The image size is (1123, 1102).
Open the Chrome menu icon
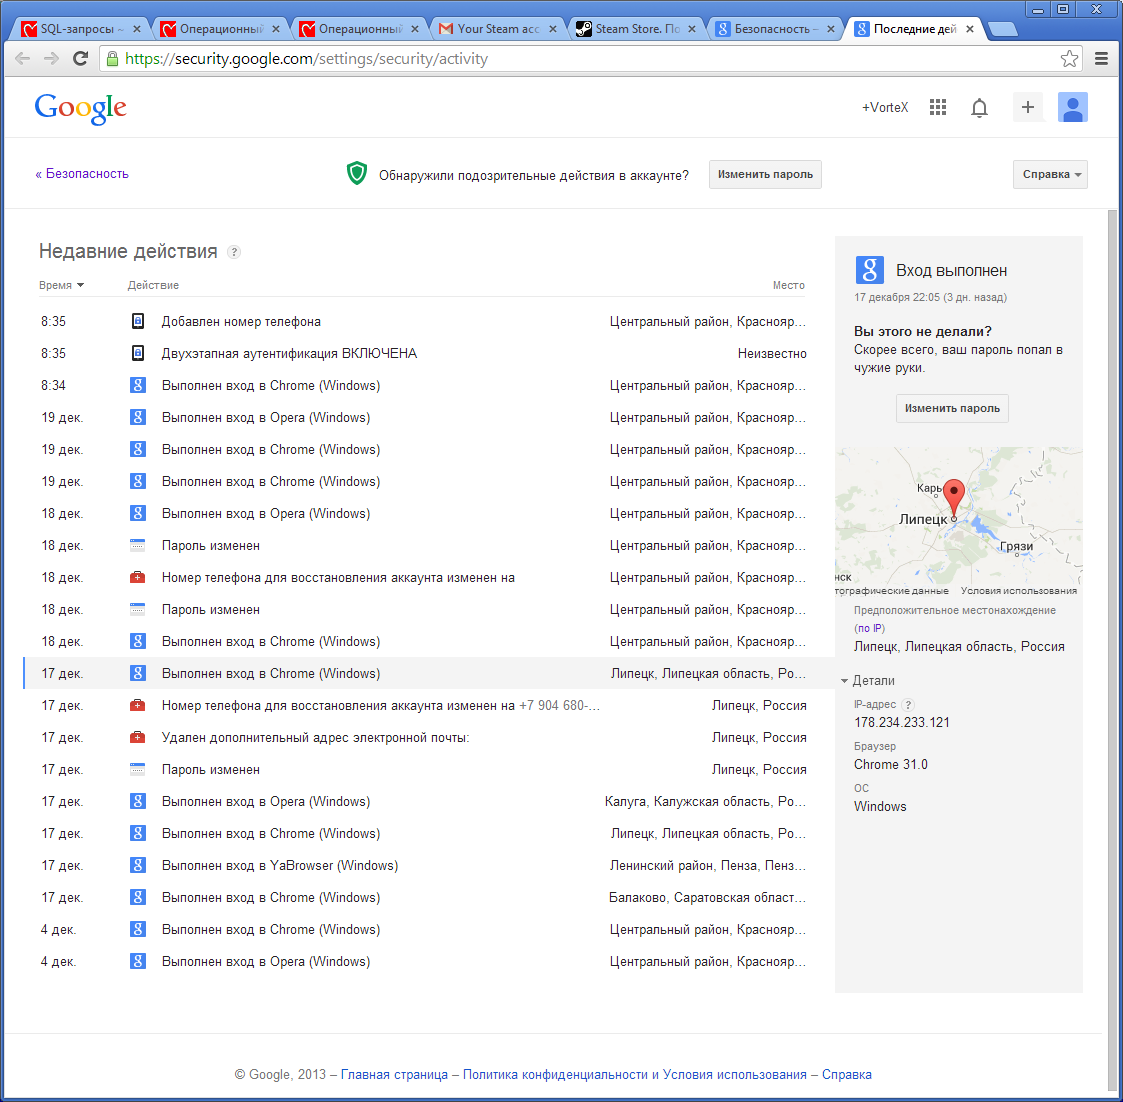(x=1102, y=59)
